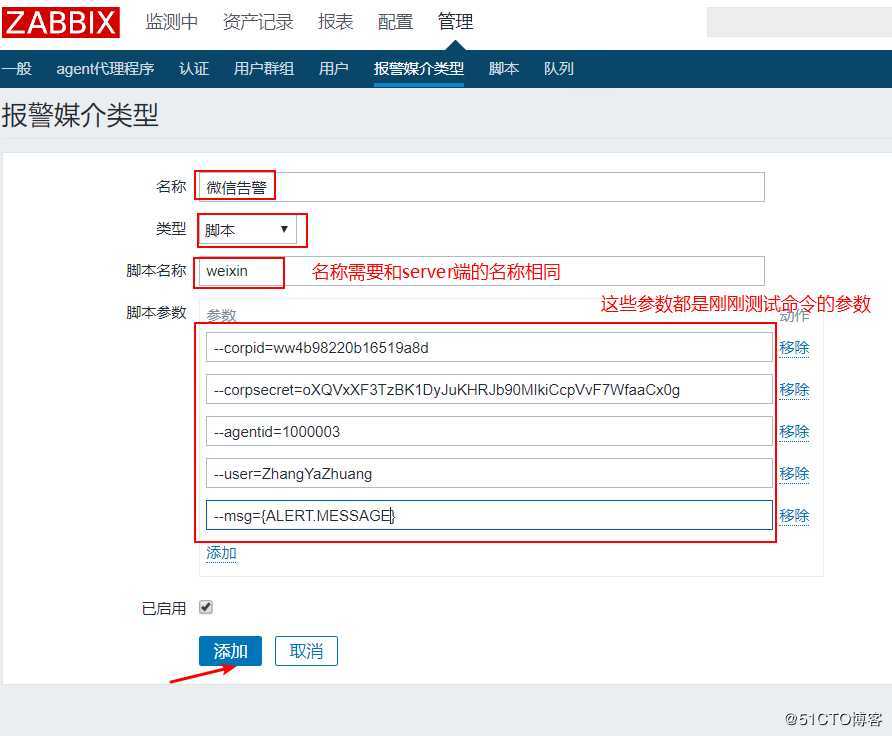
Task: Click the search box in header
Action: (799, 22)
